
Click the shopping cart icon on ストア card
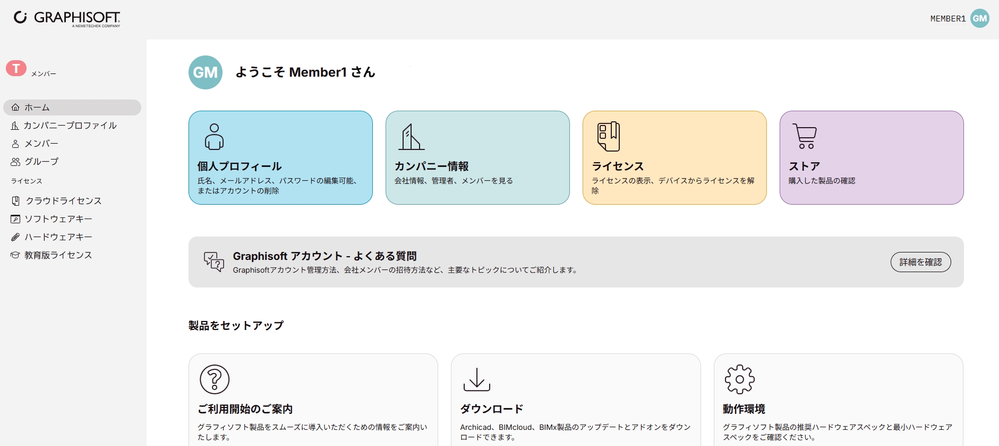click(804, 136)
